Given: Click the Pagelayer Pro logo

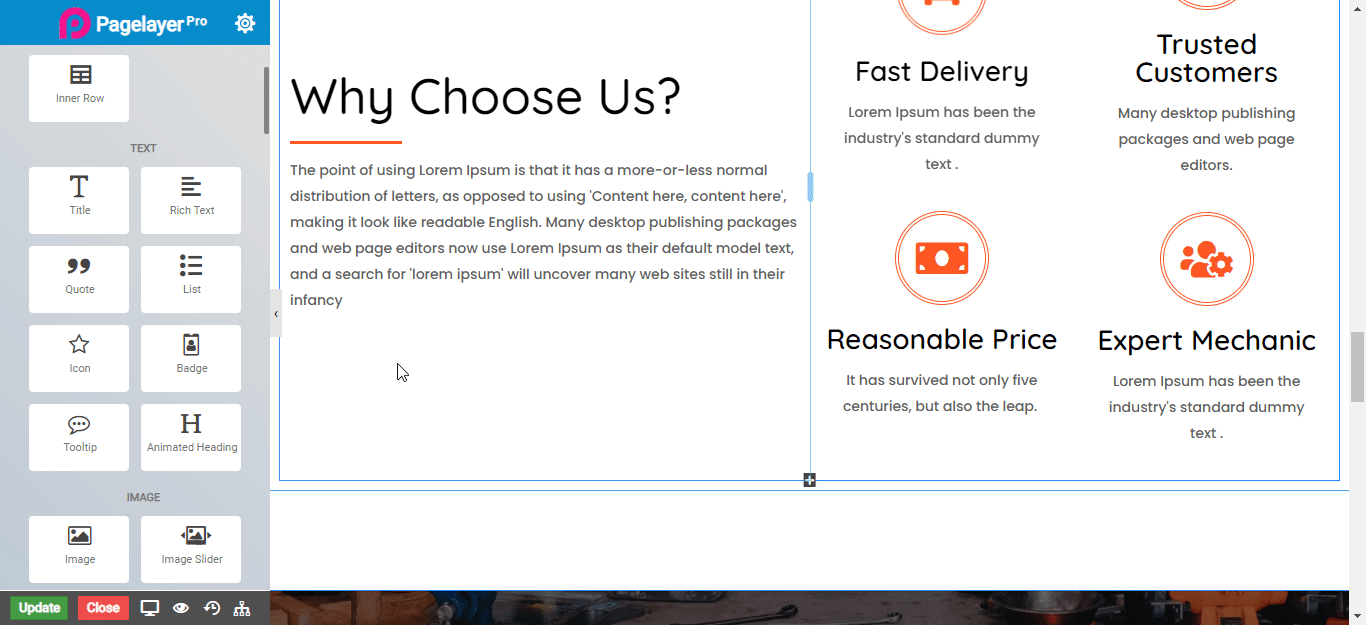Looking at the screenshot, I should (x=132, y=23).
